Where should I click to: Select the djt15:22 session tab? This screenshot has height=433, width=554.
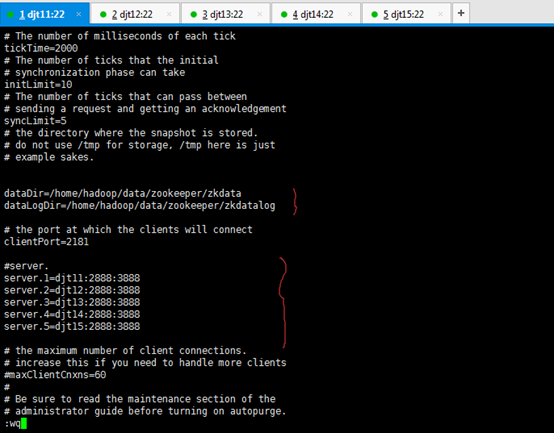(x=406, y=14)
